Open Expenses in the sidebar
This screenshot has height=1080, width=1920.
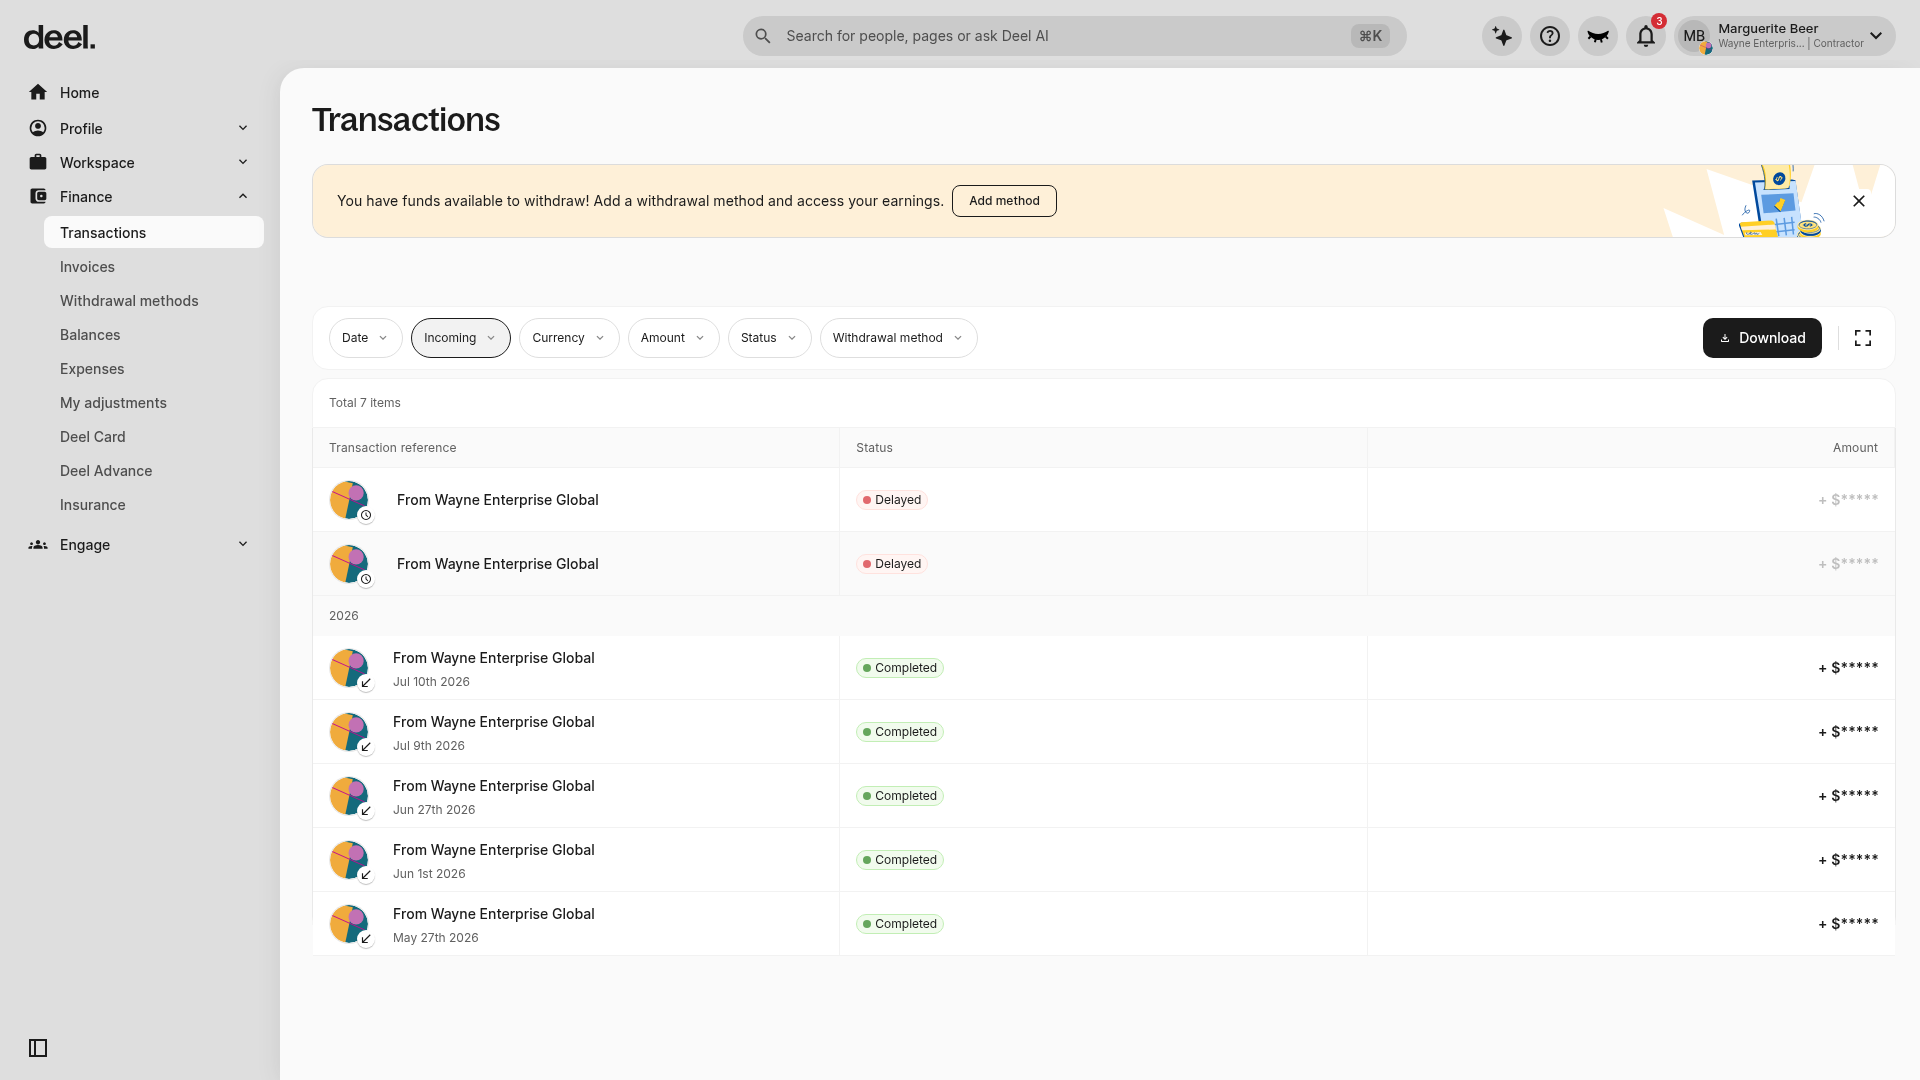tap(92, 369)
